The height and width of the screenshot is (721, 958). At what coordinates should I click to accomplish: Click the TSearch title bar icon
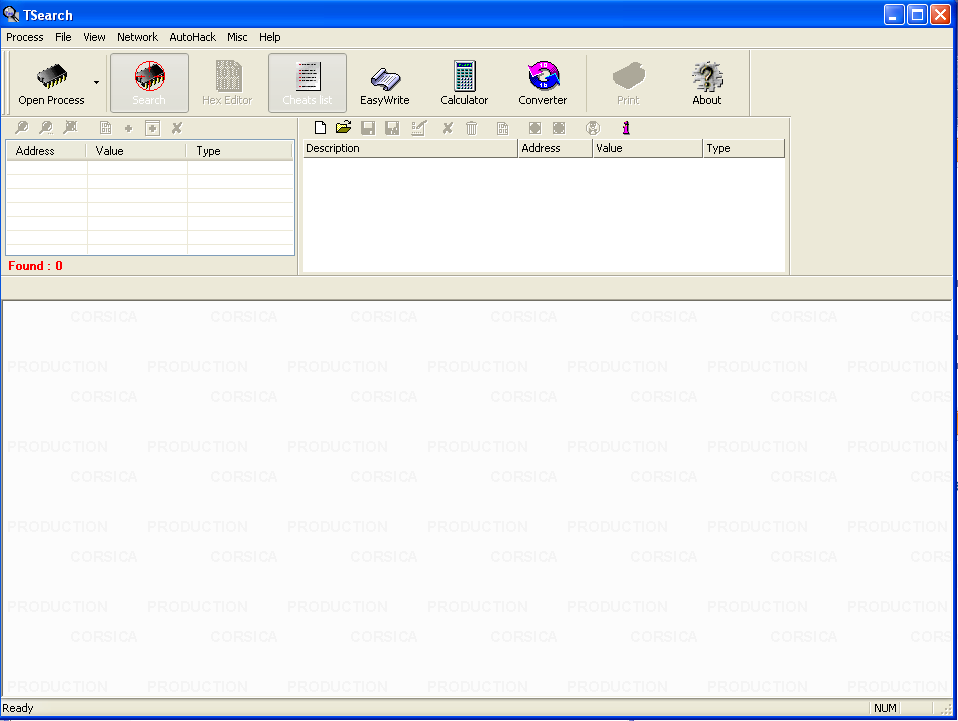click(11, 14)
